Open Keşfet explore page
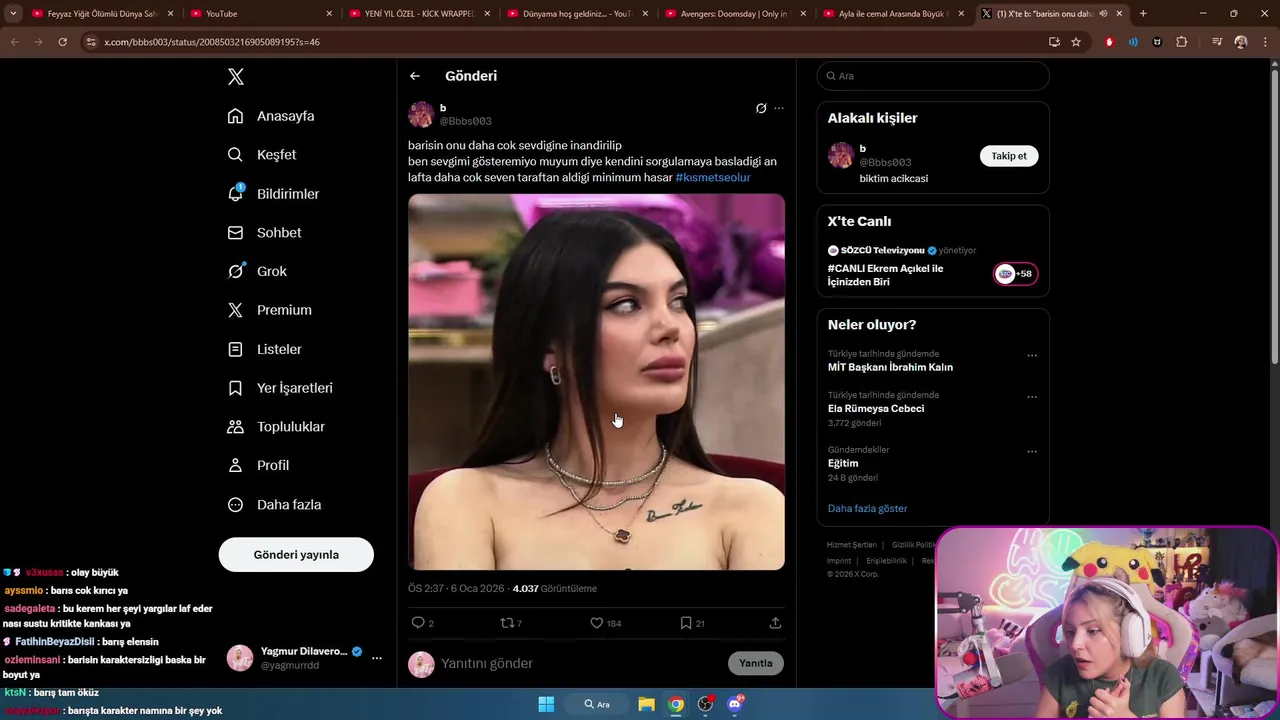Screen dimensions: 1280x720 pos(262,155)
